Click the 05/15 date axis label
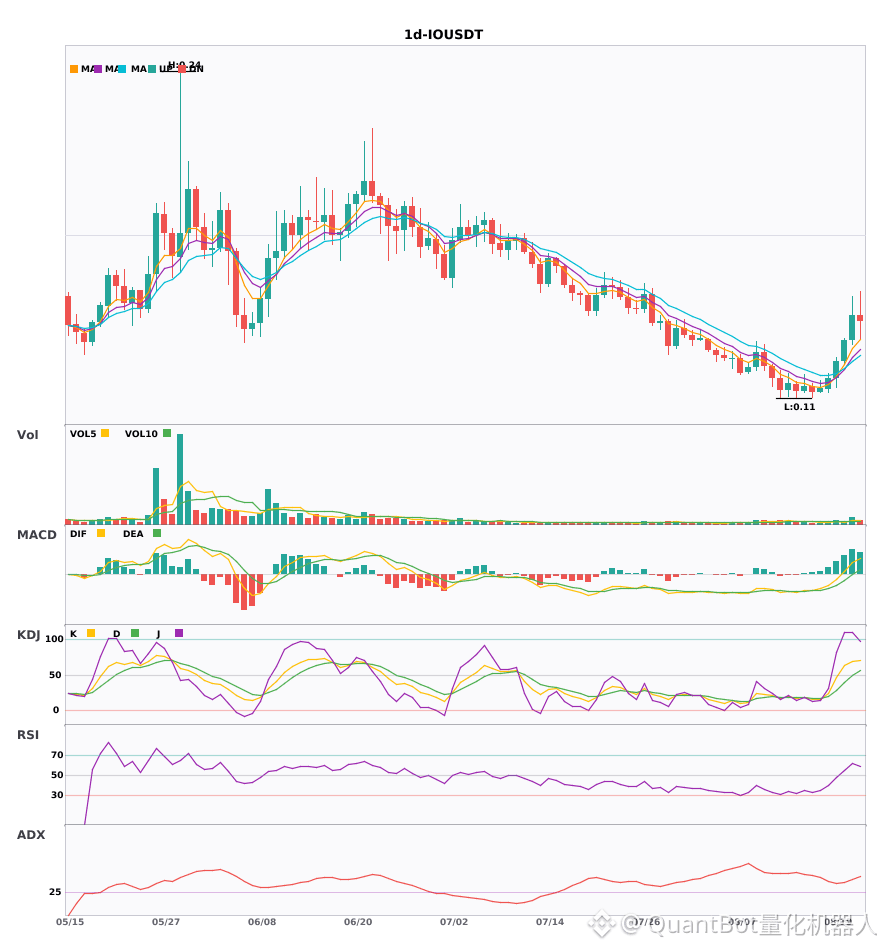This screenshot has width=885, height=950. pos(70,922)
